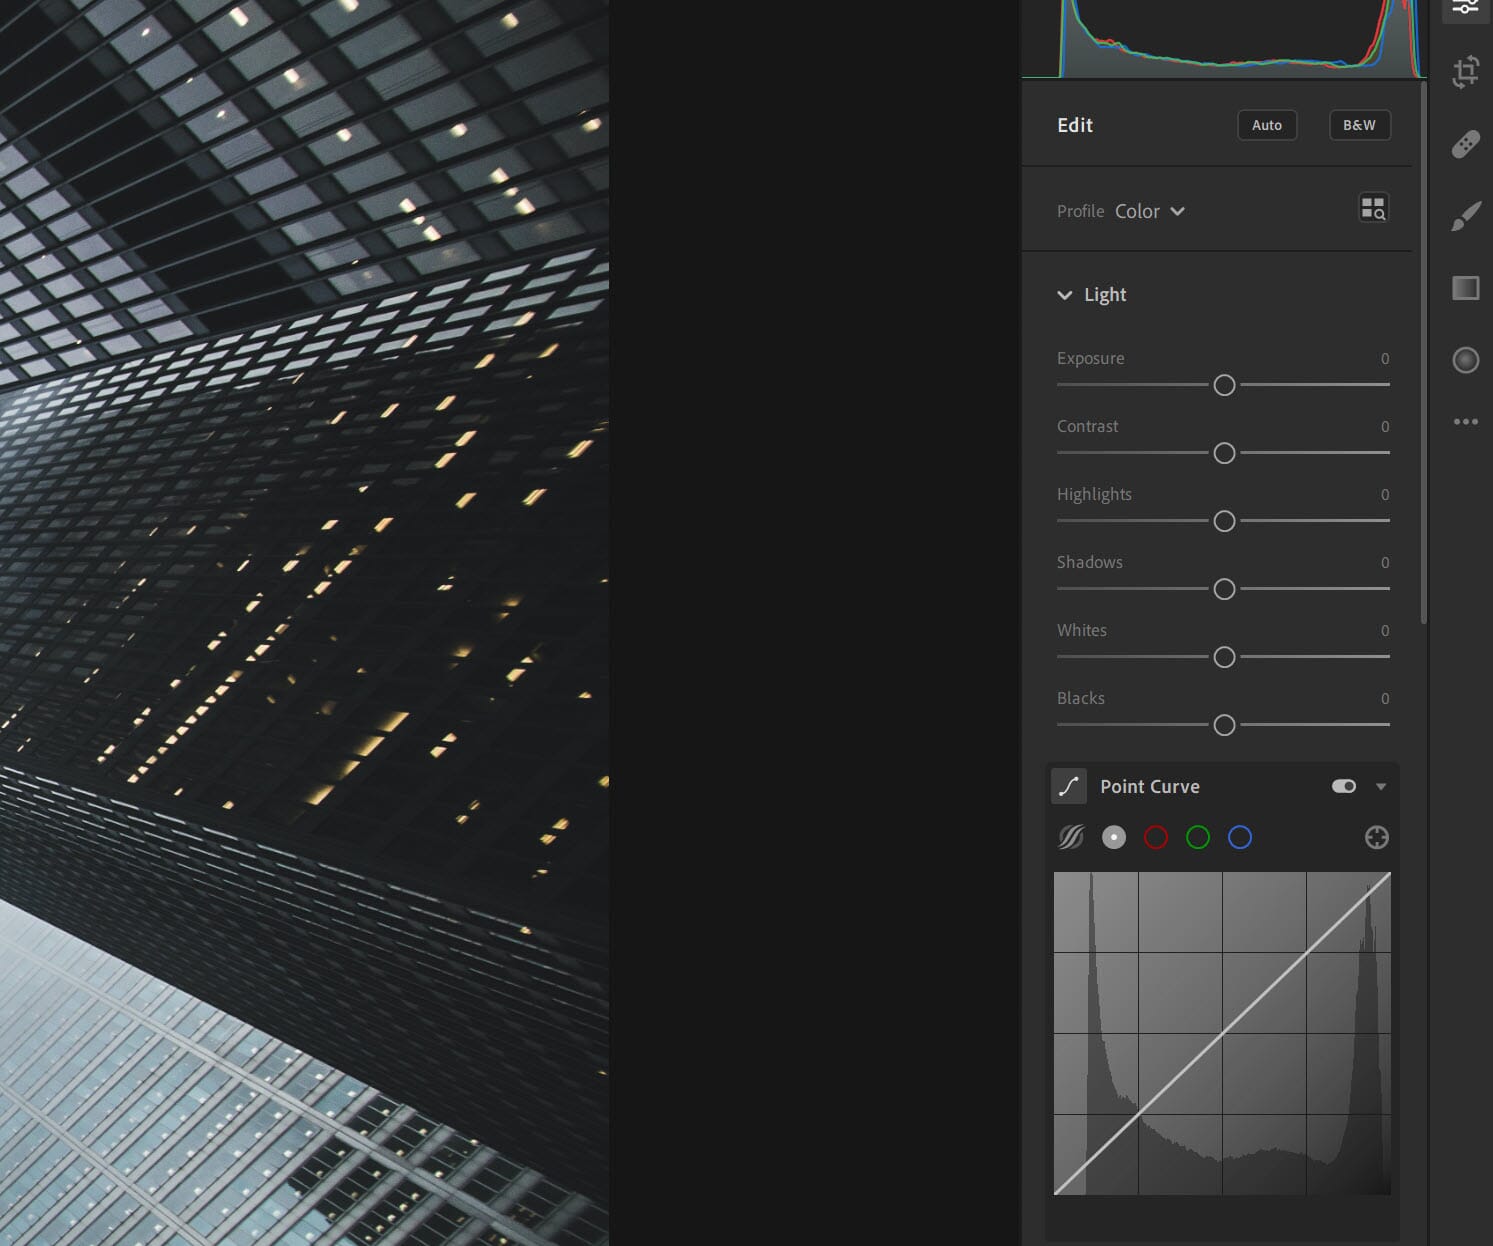Click the Shadows slider handle
The image size is (1493, 1246).
coord(1224,589)
